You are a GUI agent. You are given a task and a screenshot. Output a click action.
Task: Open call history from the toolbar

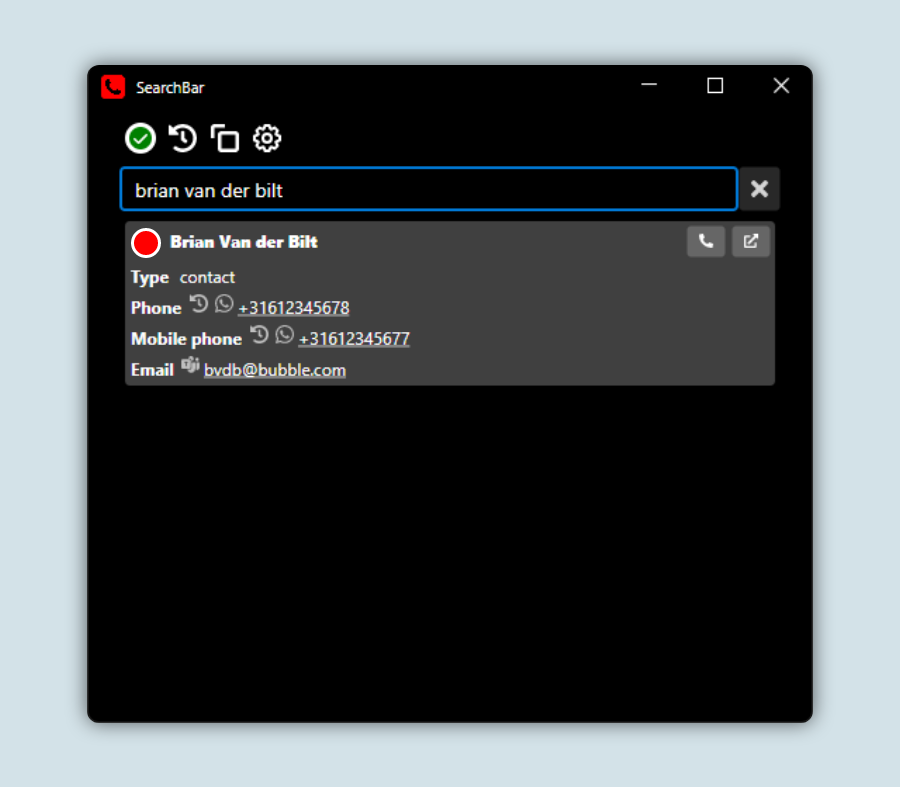pyautogui.click(x=183, y=138)
